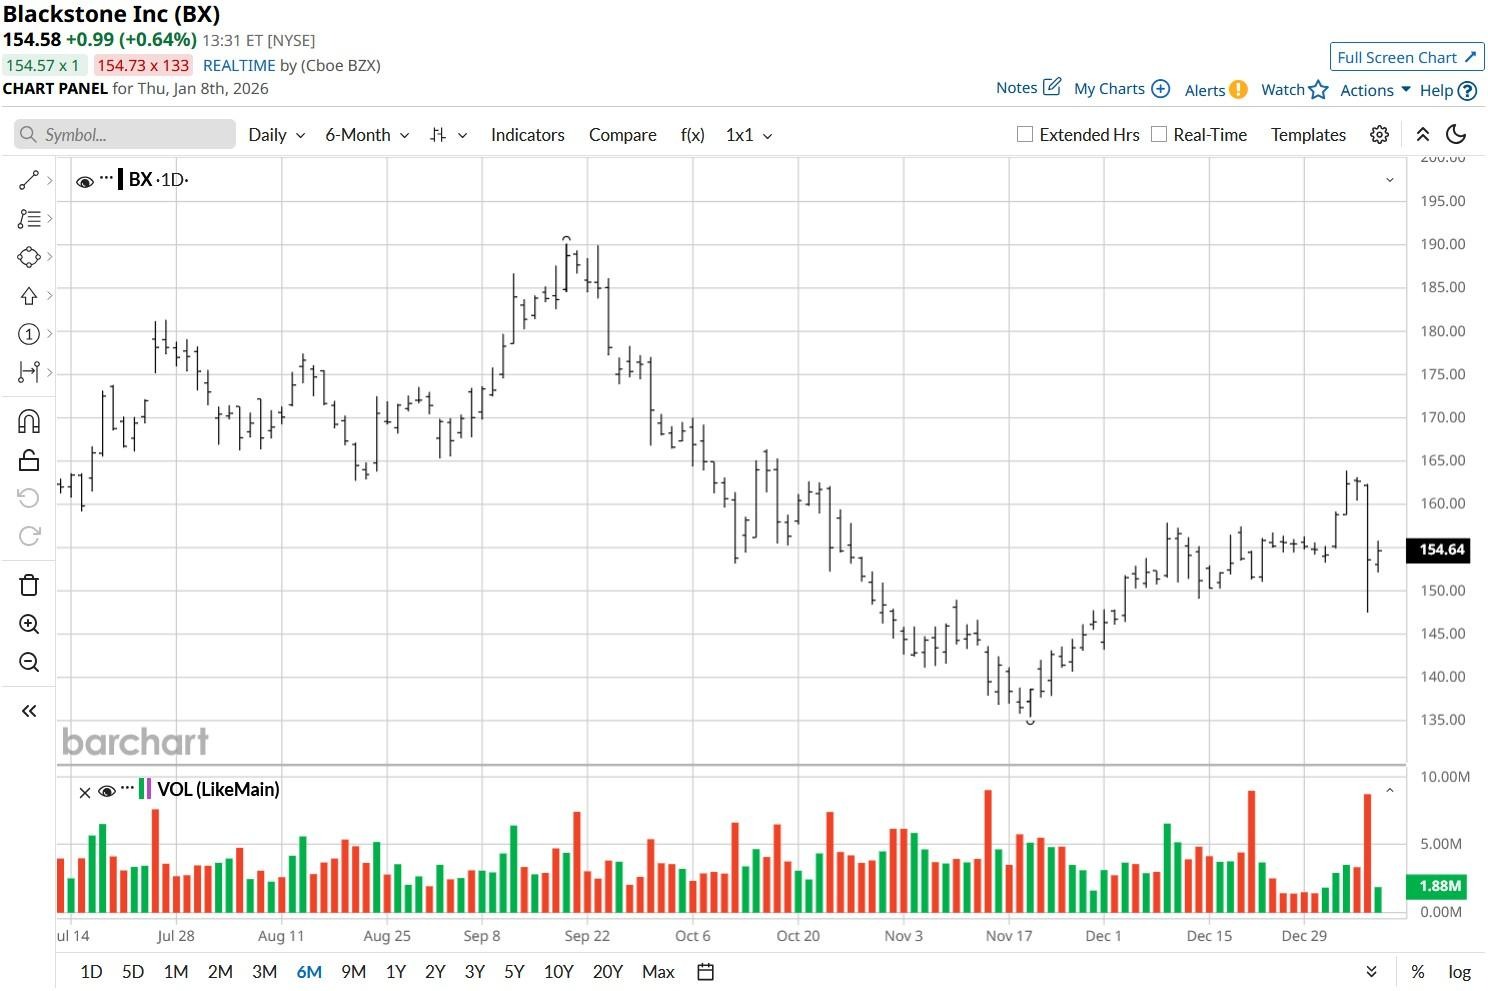Open the My Charts link
This screenshot has width=1488, height=991.
coord(1109,89)
